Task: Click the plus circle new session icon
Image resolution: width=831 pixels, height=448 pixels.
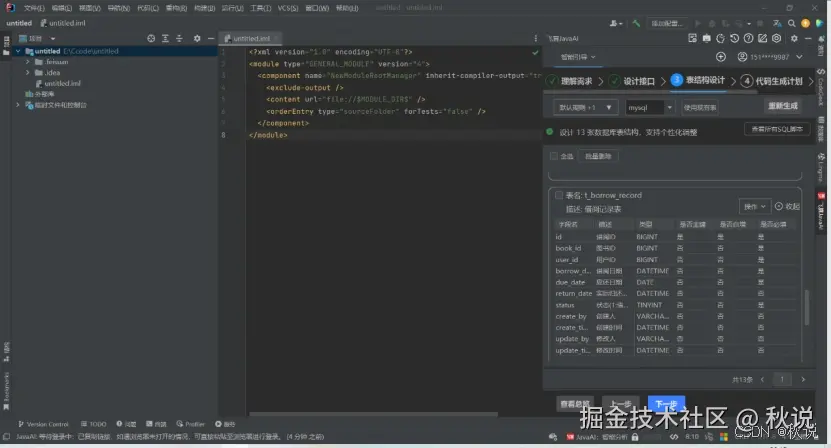Action: point(721,57)
